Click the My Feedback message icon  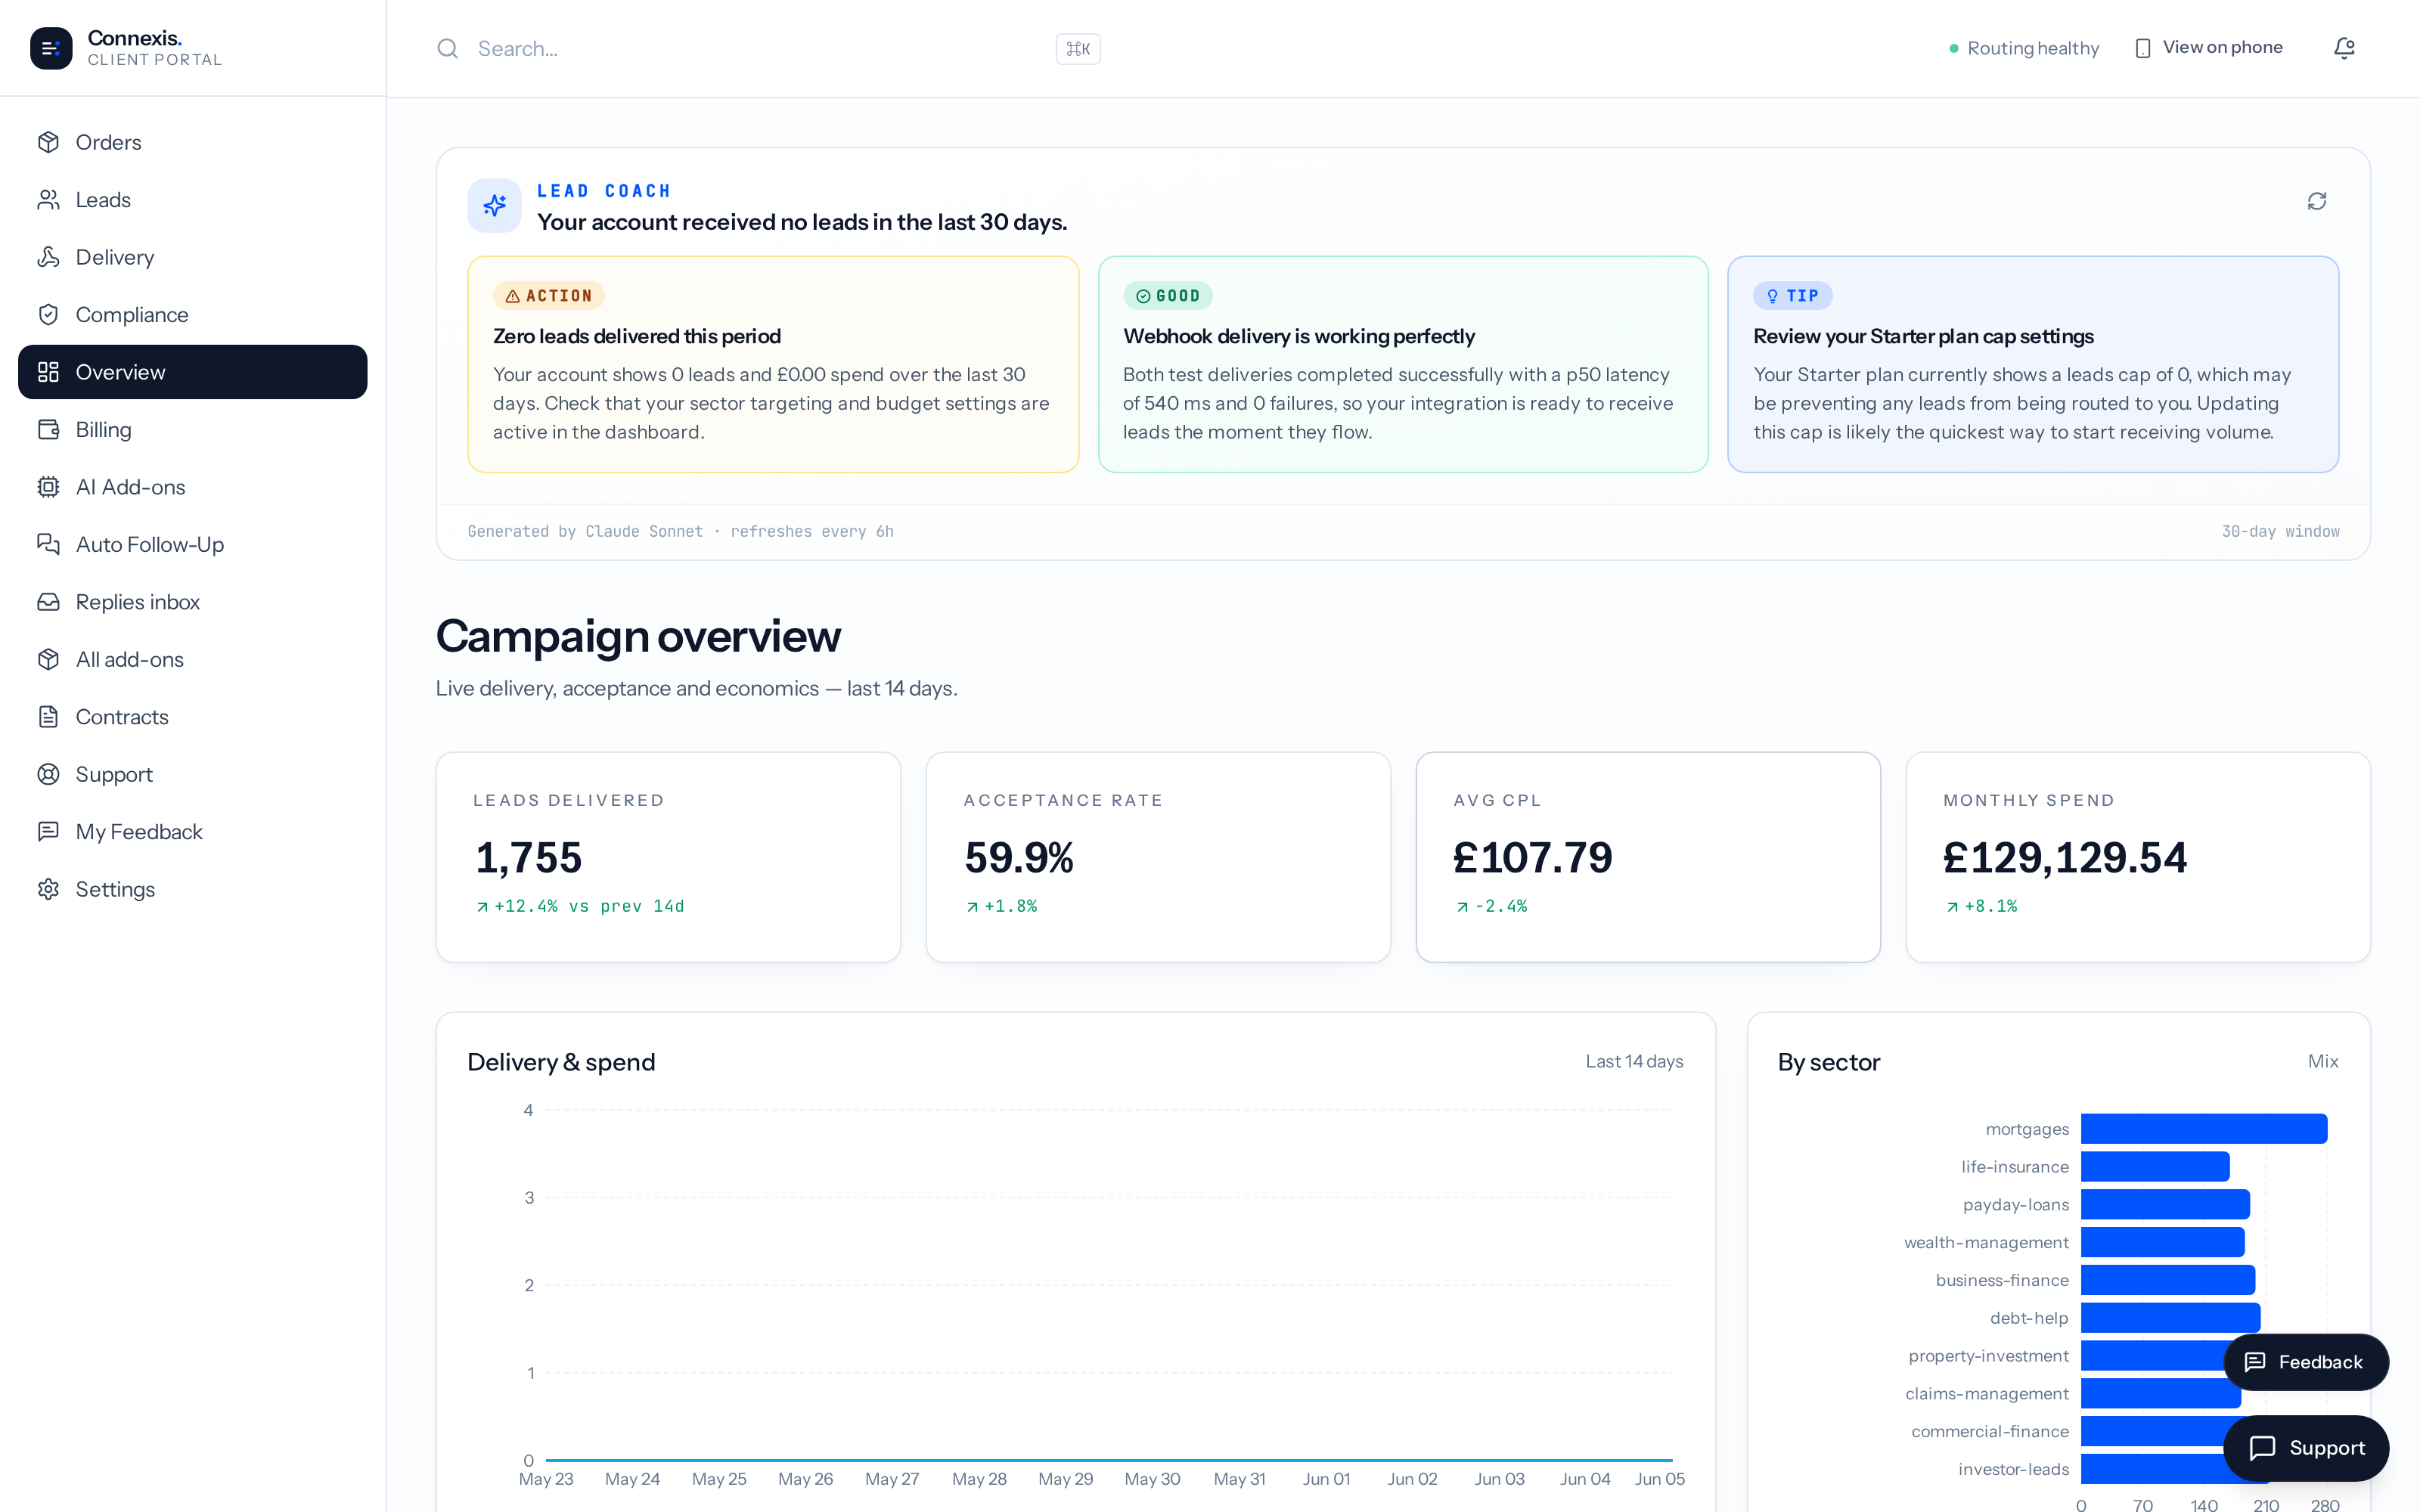pyautogui.click(x=48, y=832)
